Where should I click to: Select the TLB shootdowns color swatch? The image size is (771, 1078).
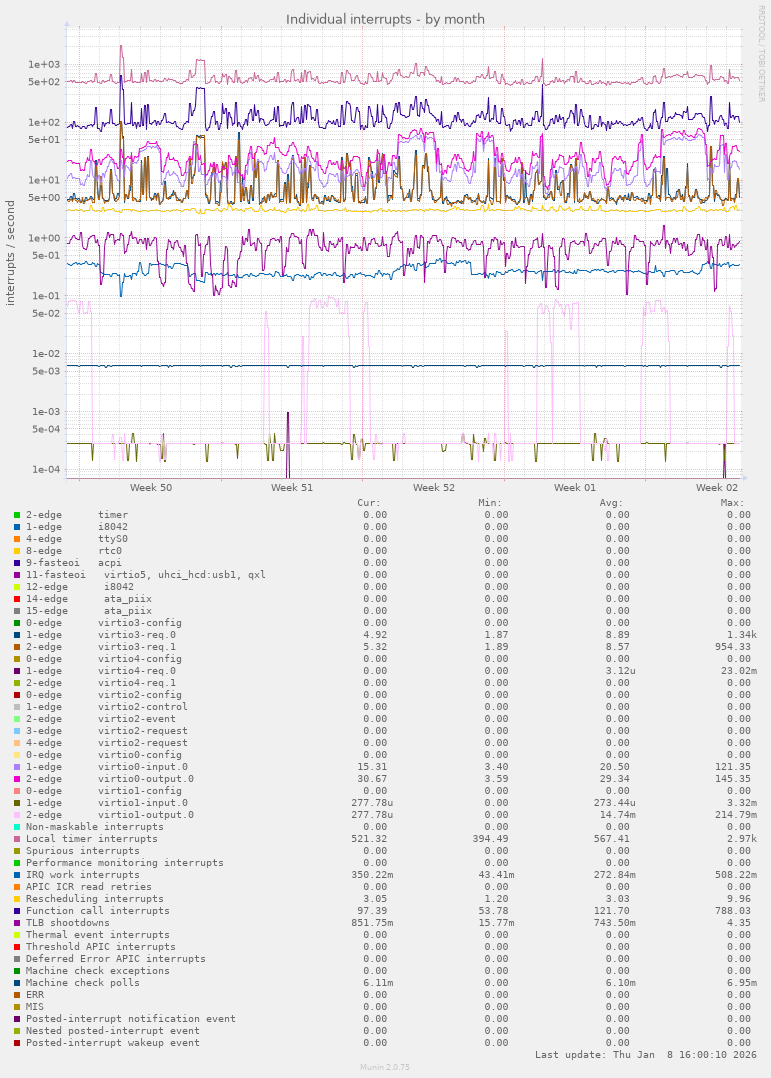[x=17, y=923]
